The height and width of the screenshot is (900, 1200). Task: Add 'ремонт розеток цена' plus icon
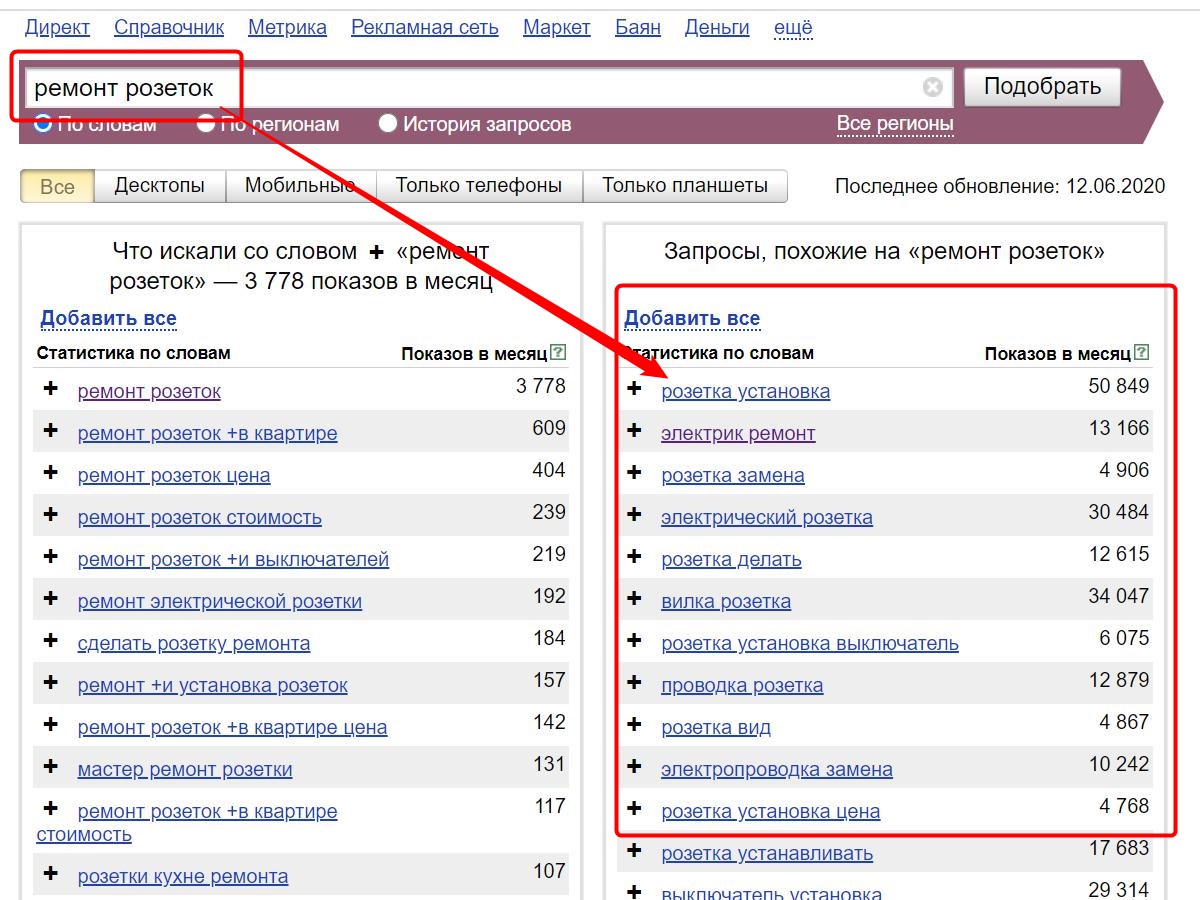click(51, 473)
